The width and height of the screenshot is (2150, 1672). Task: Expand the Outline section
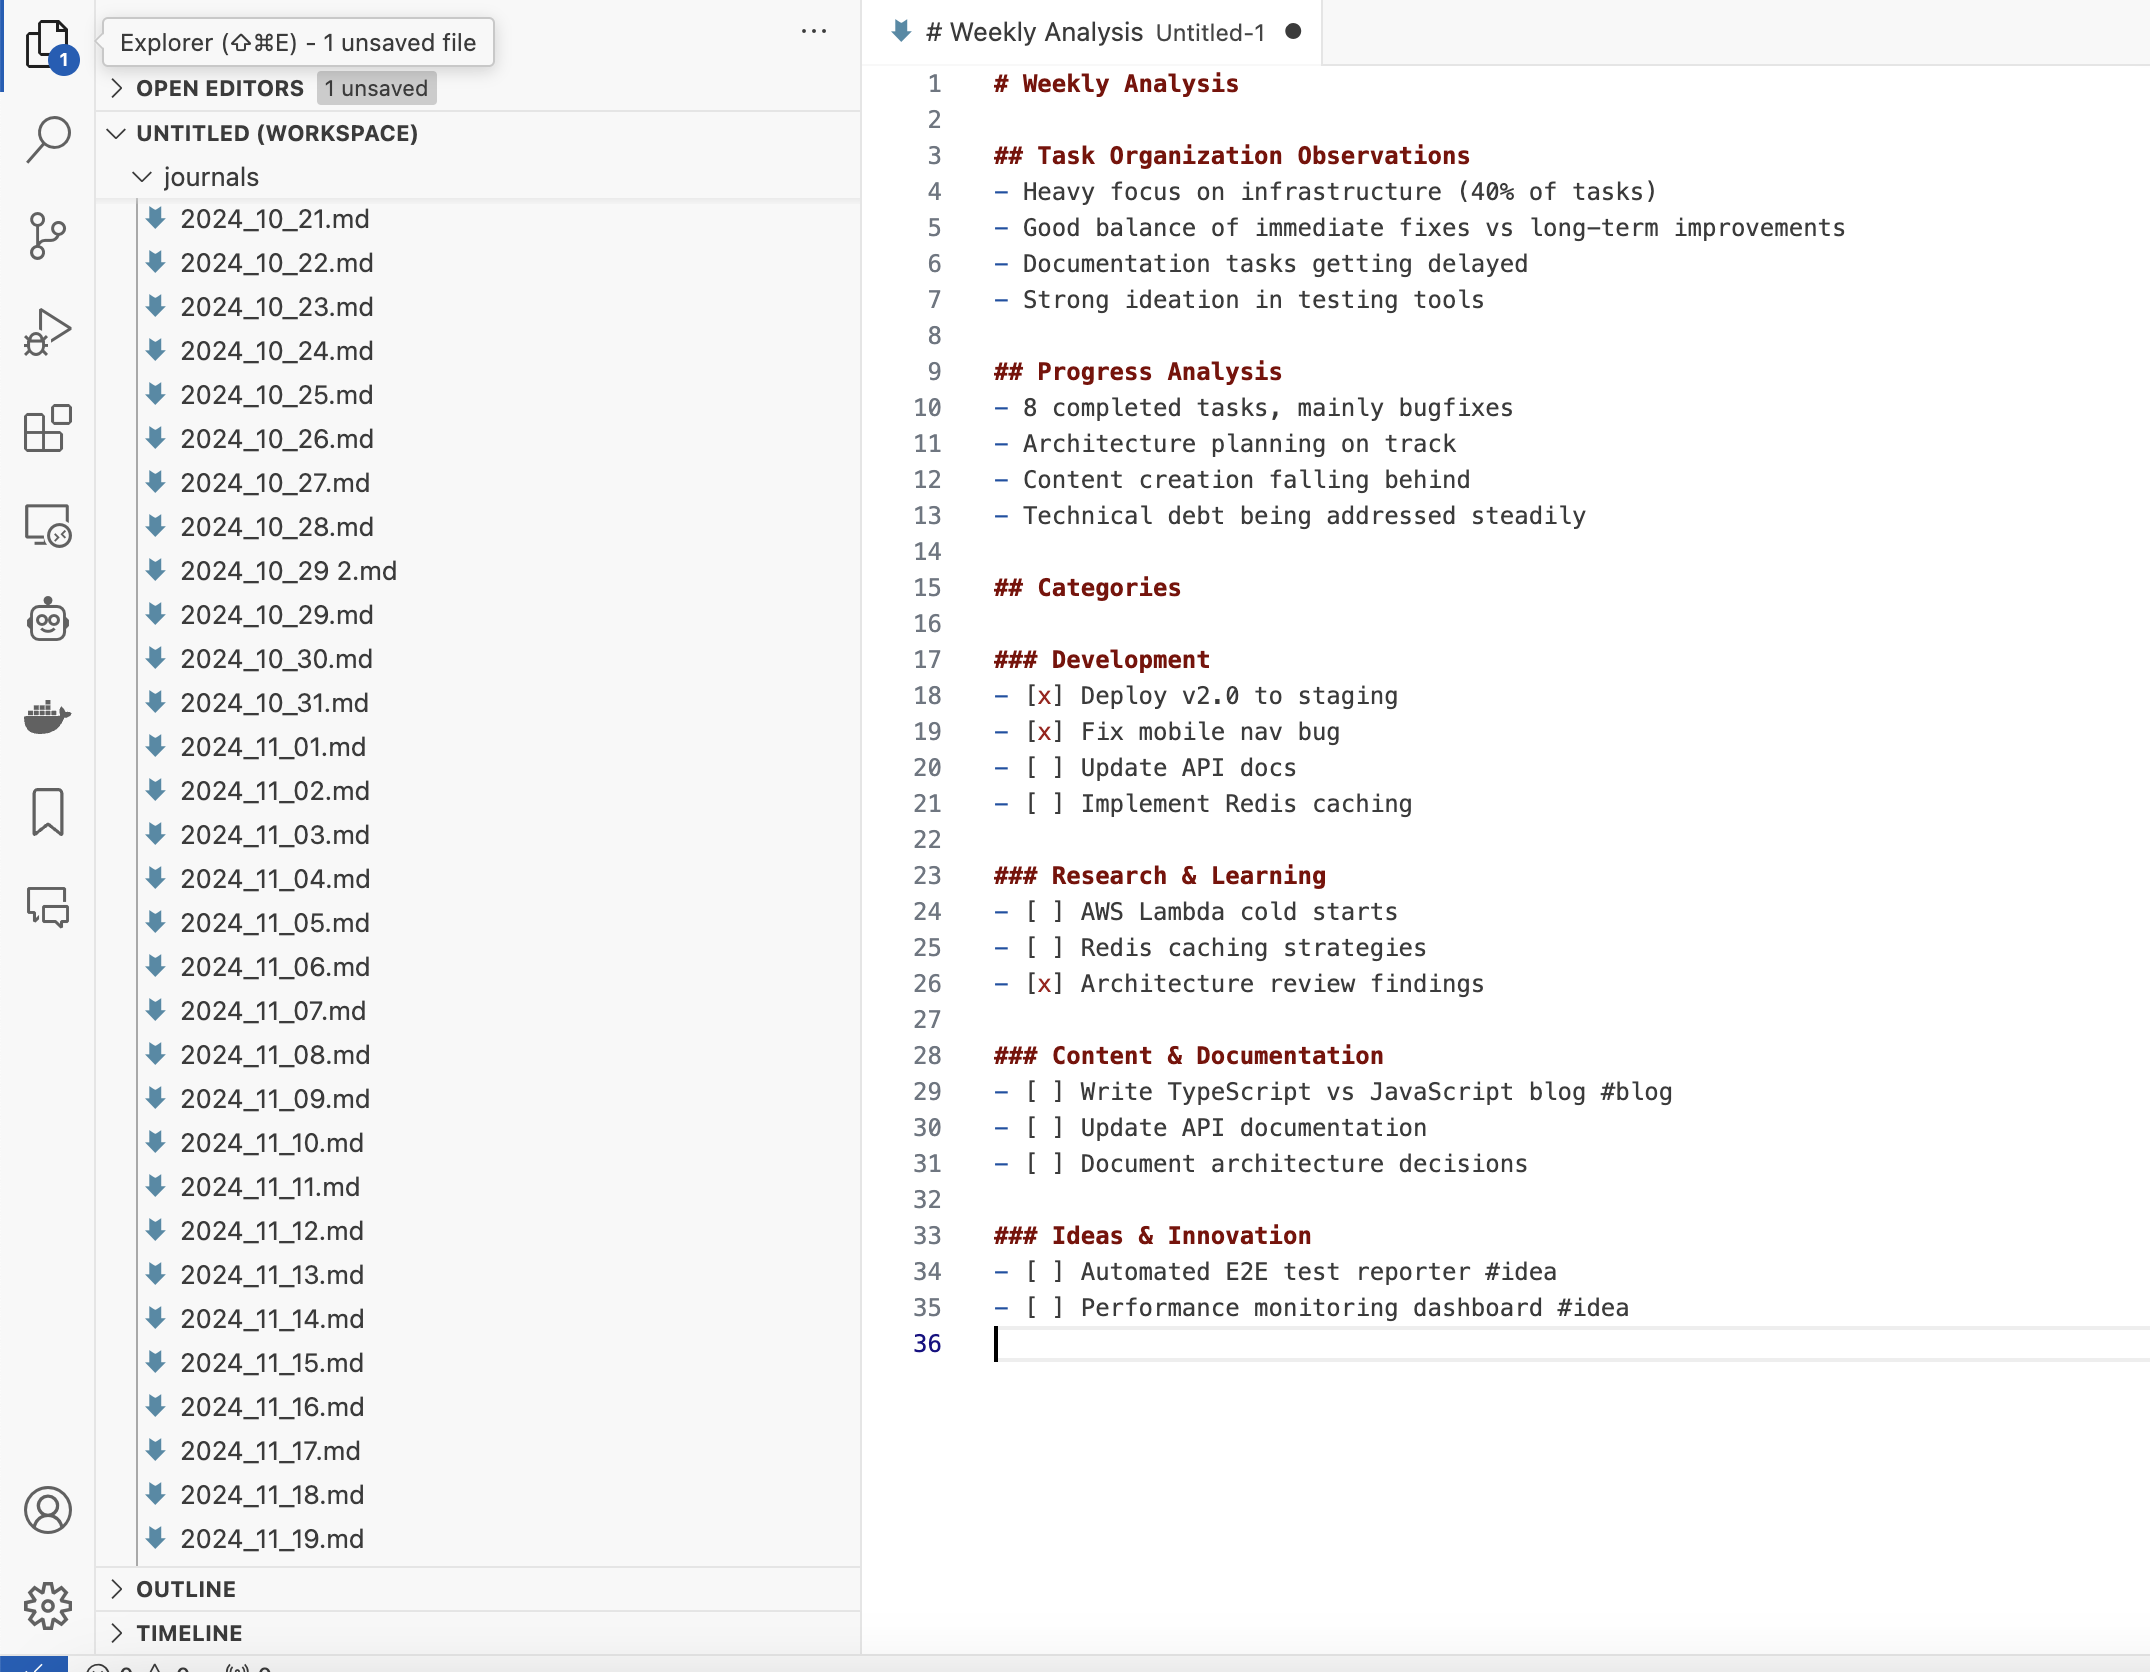pos(186,1589)
